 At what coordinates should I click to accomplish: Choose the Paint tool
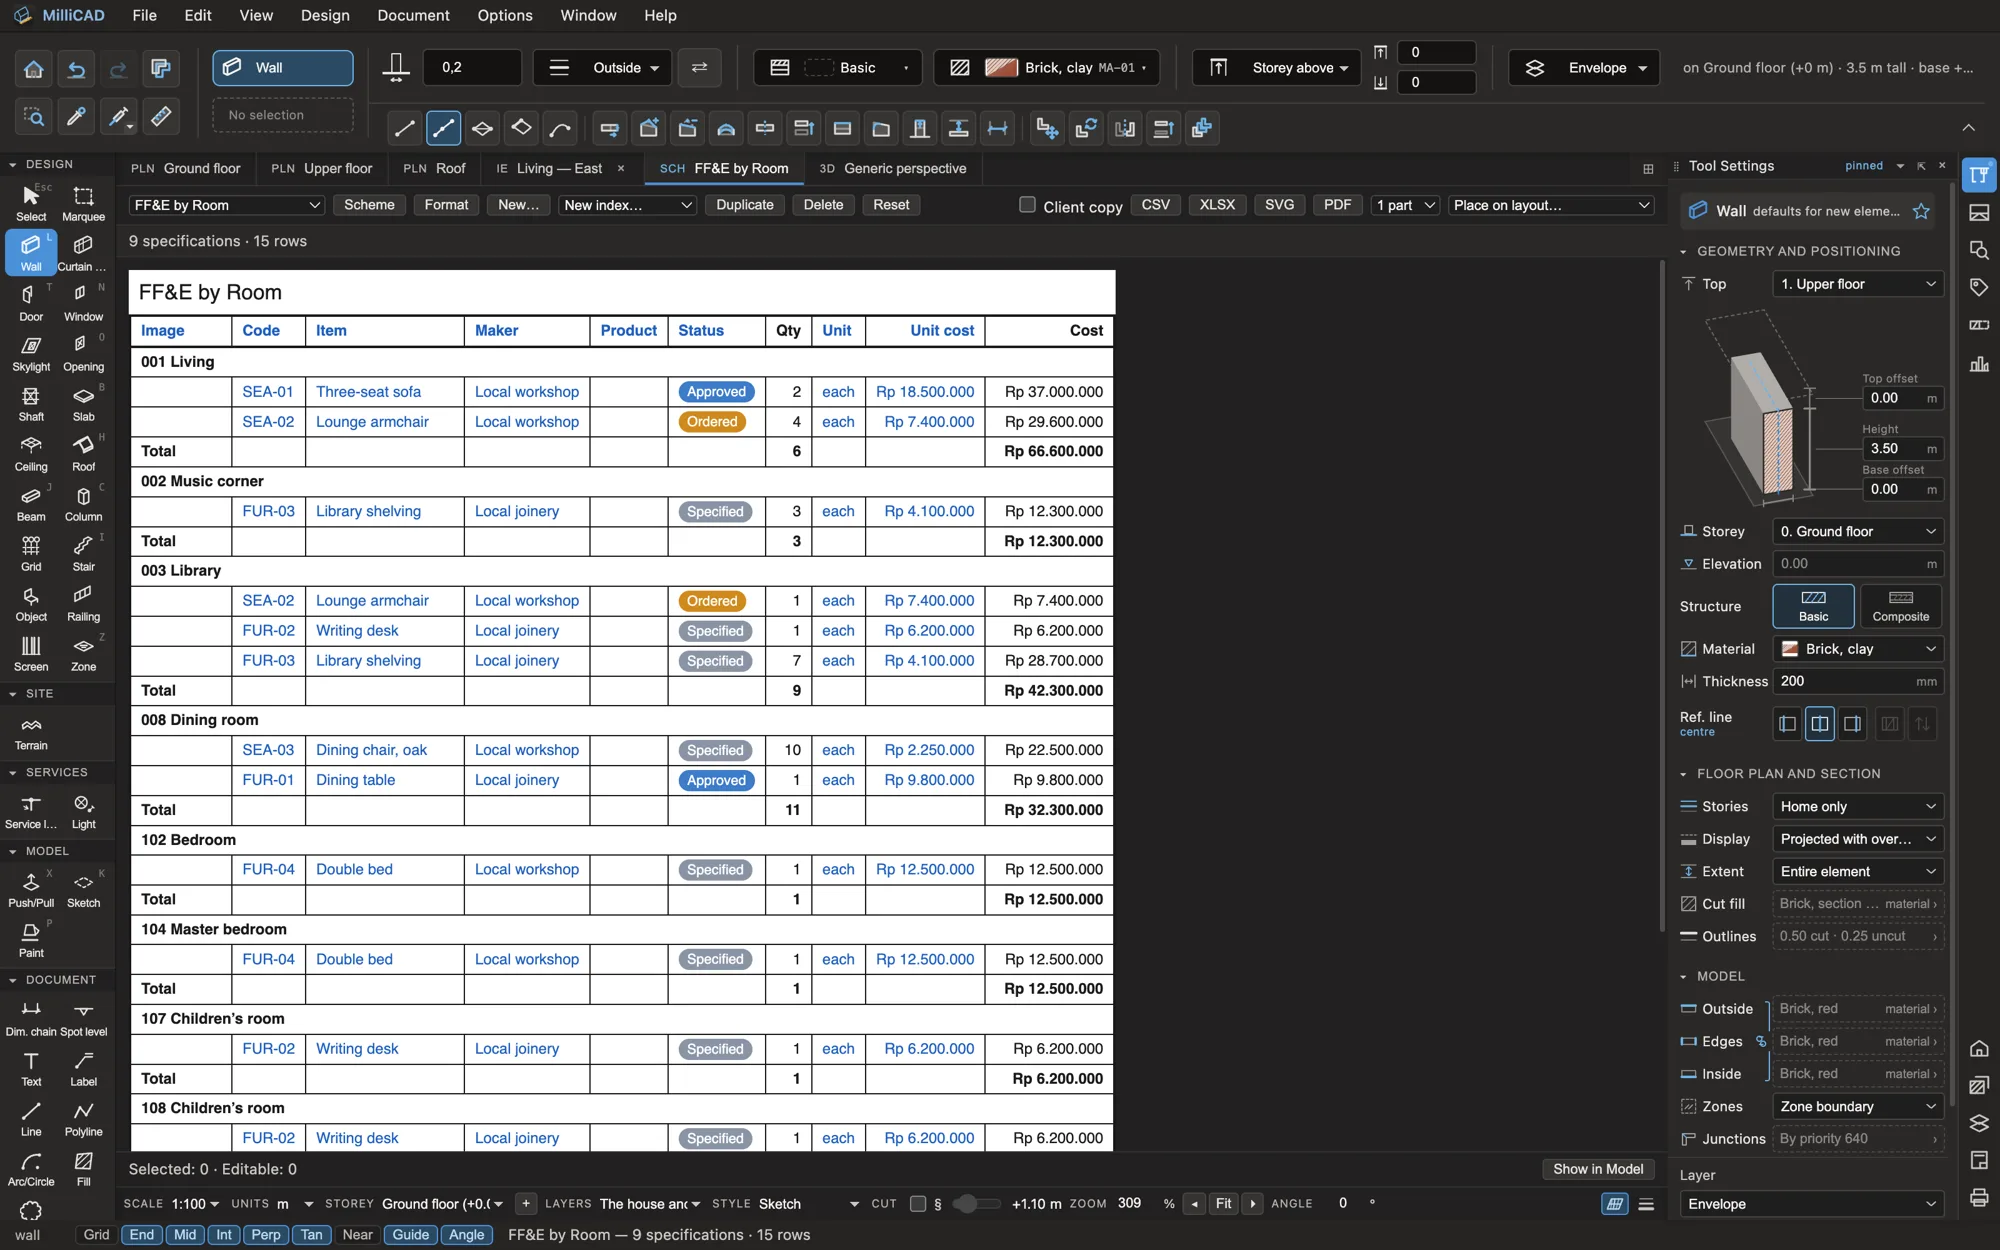click(31, 939)
